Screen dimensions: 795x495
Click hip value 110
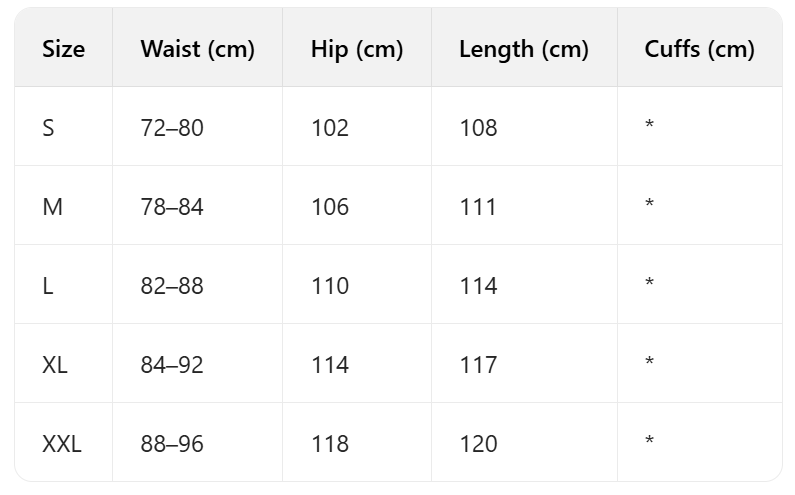[x=330, y=286]
